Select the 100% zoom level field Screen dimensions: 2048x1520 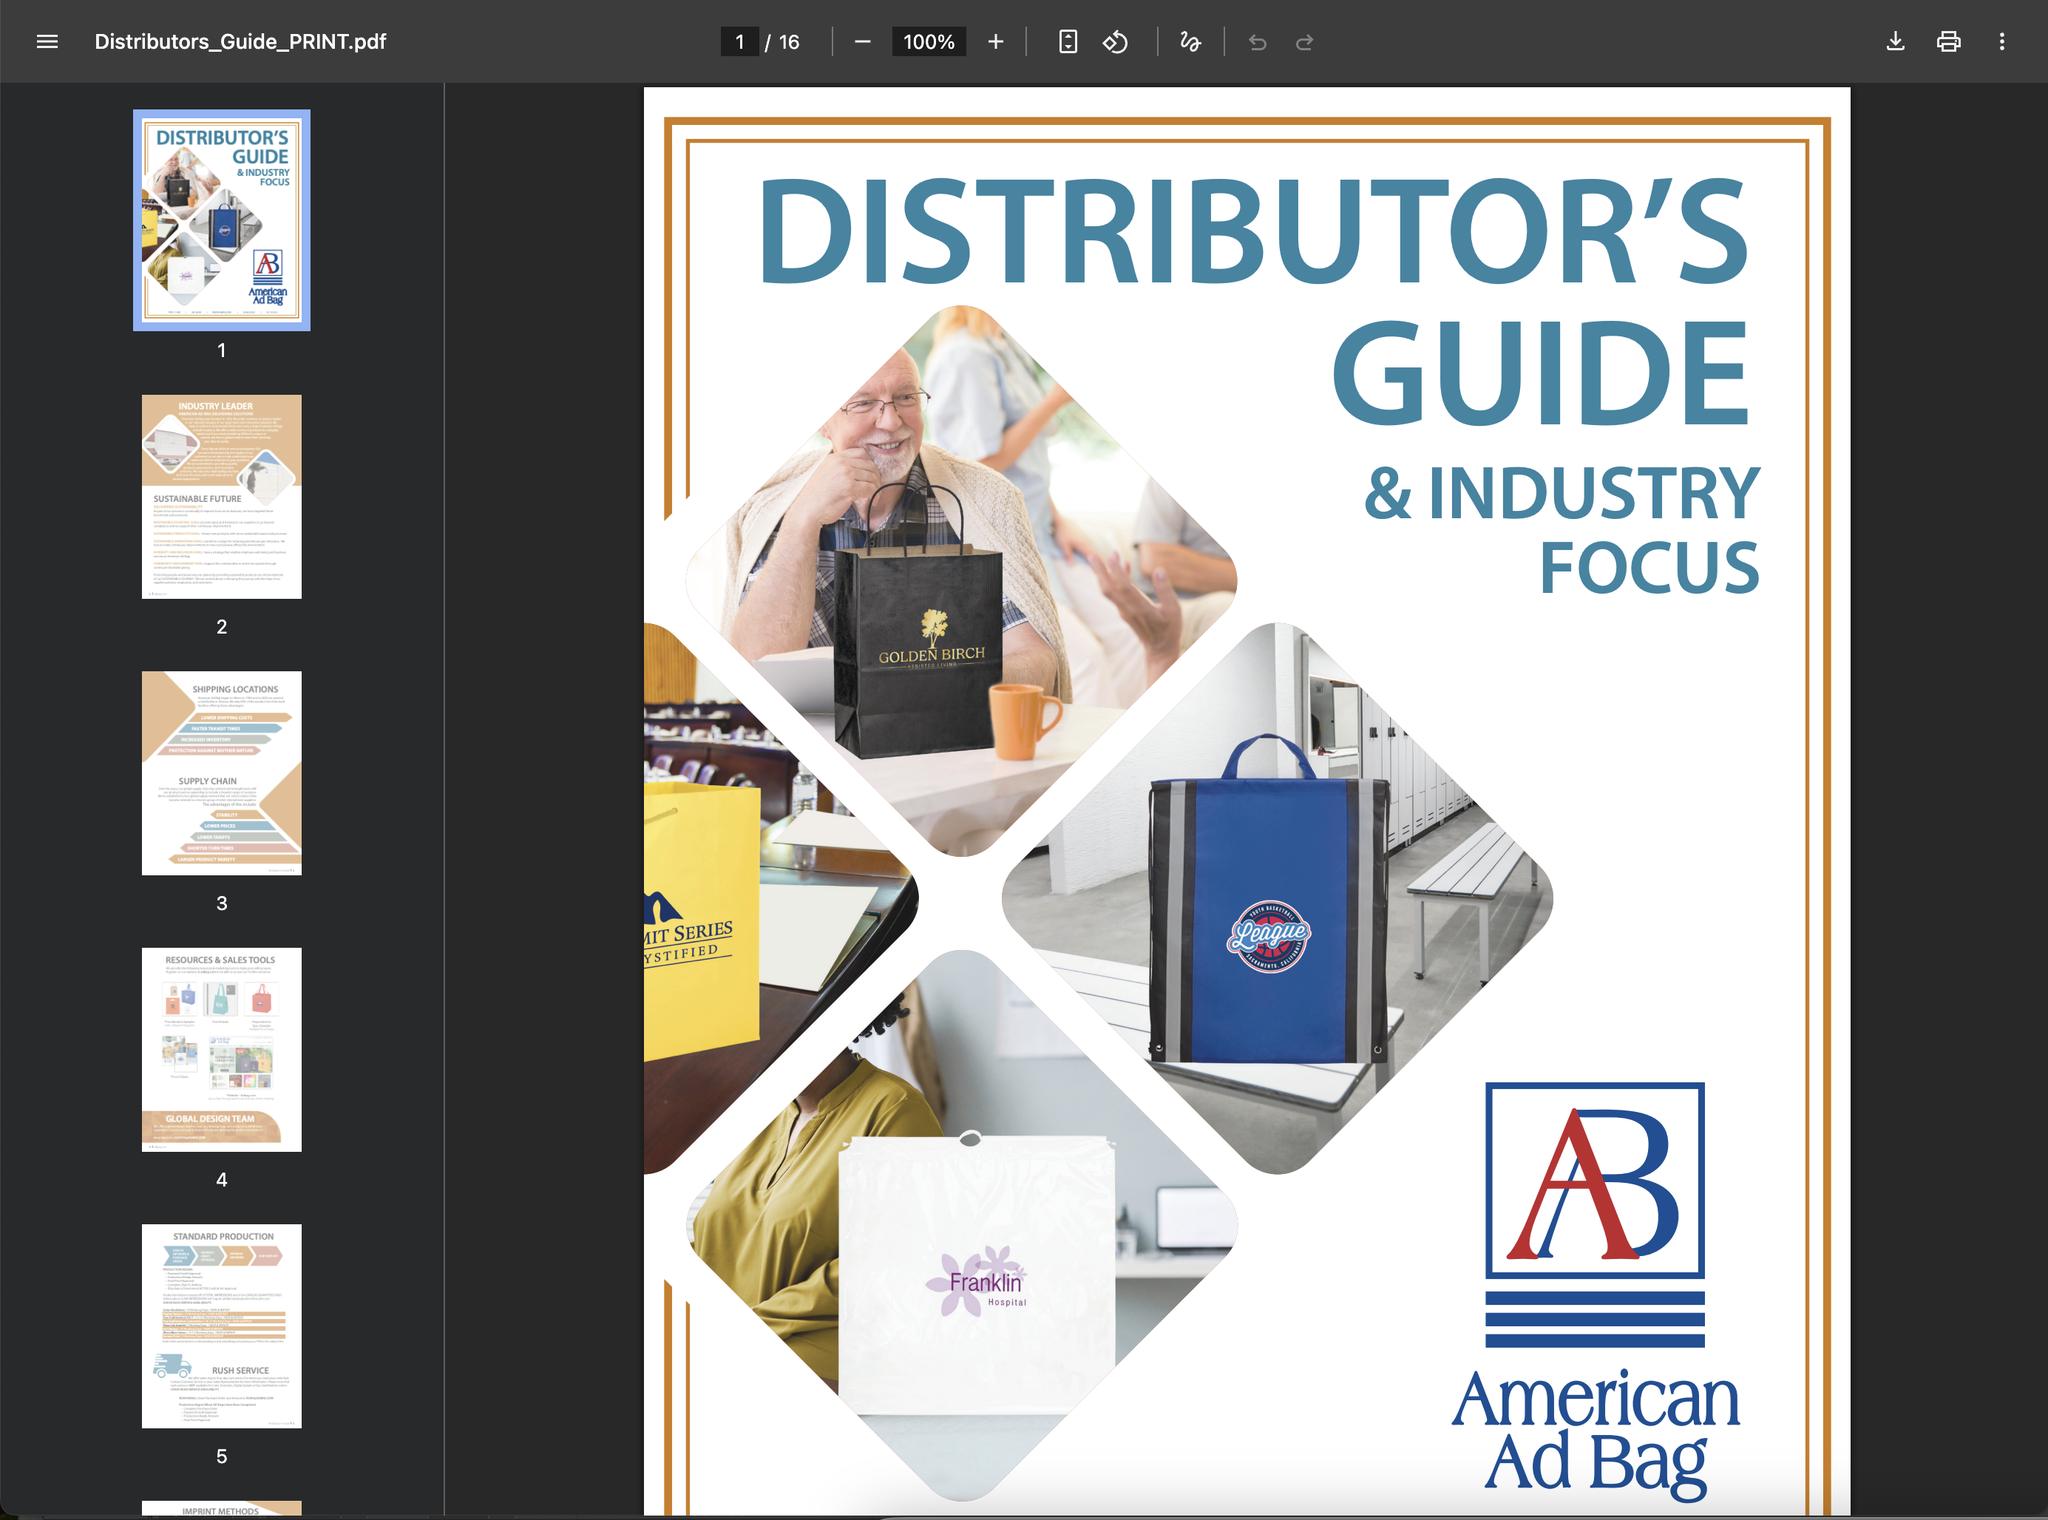(x=929, y=42)
